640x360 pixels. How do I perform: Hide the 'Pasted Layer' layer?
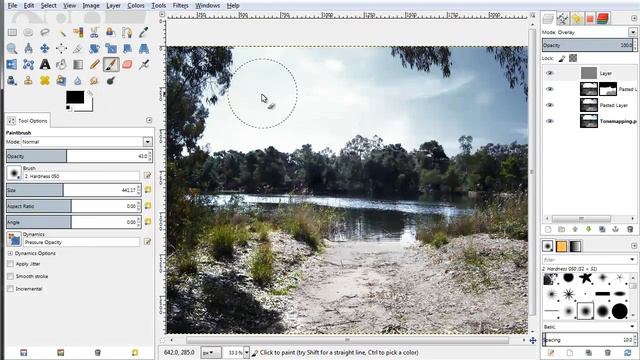pos(550,105)
